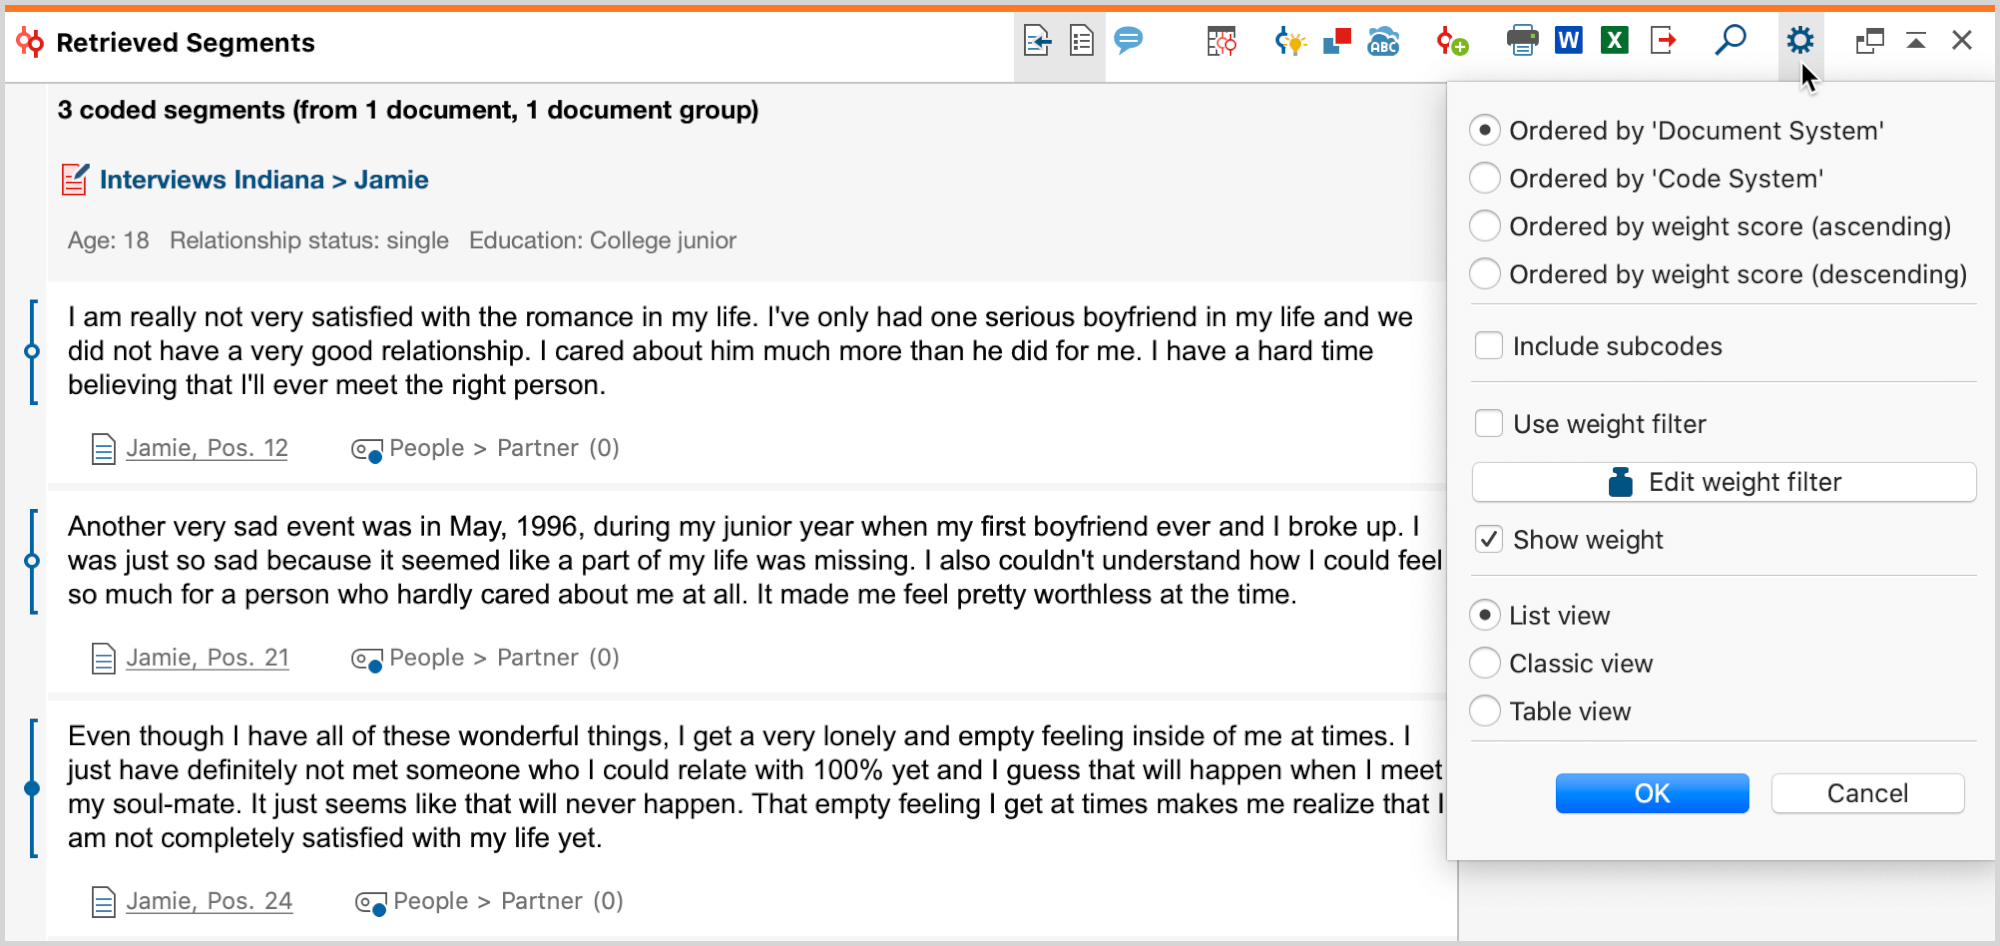Check the Use weight filter option
The width and height of the screenshot is (2000, 946).
(x=1489, y=424)
